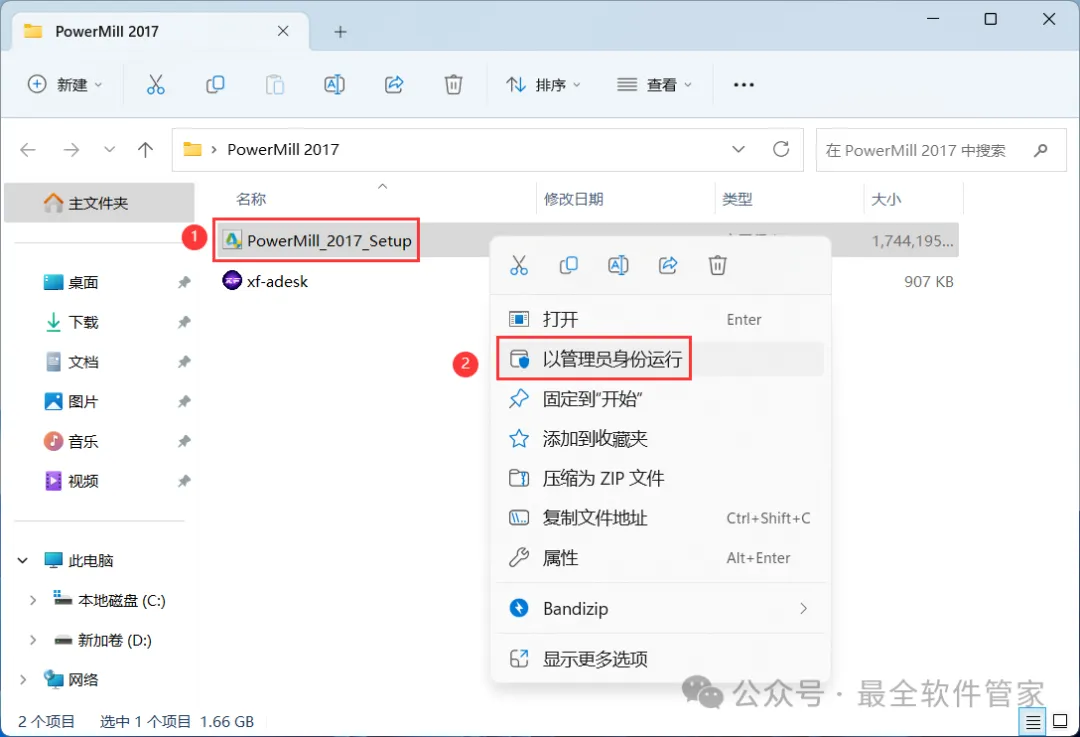Expand the 网络 tree node
1080x737 pixels.
(23, 680)
